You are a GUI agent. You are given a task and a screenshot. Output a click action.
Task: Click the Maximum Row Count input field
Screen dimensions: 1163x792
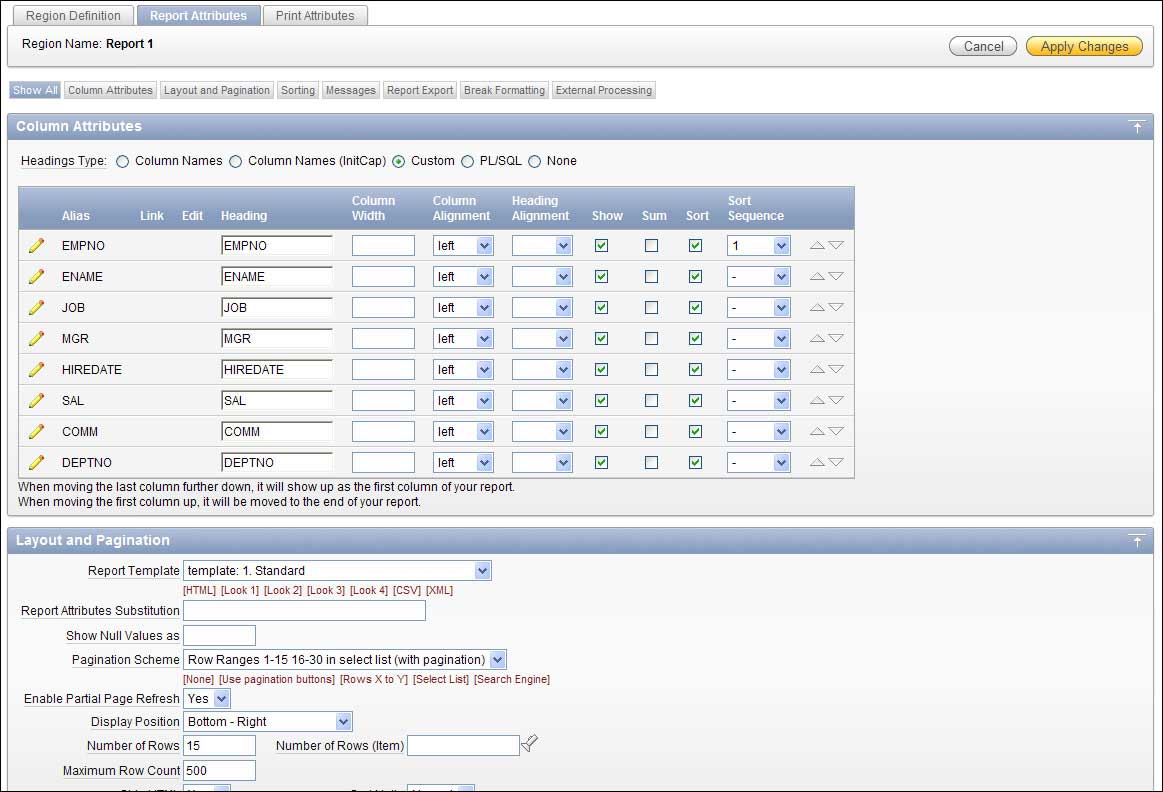click(219, 770)
